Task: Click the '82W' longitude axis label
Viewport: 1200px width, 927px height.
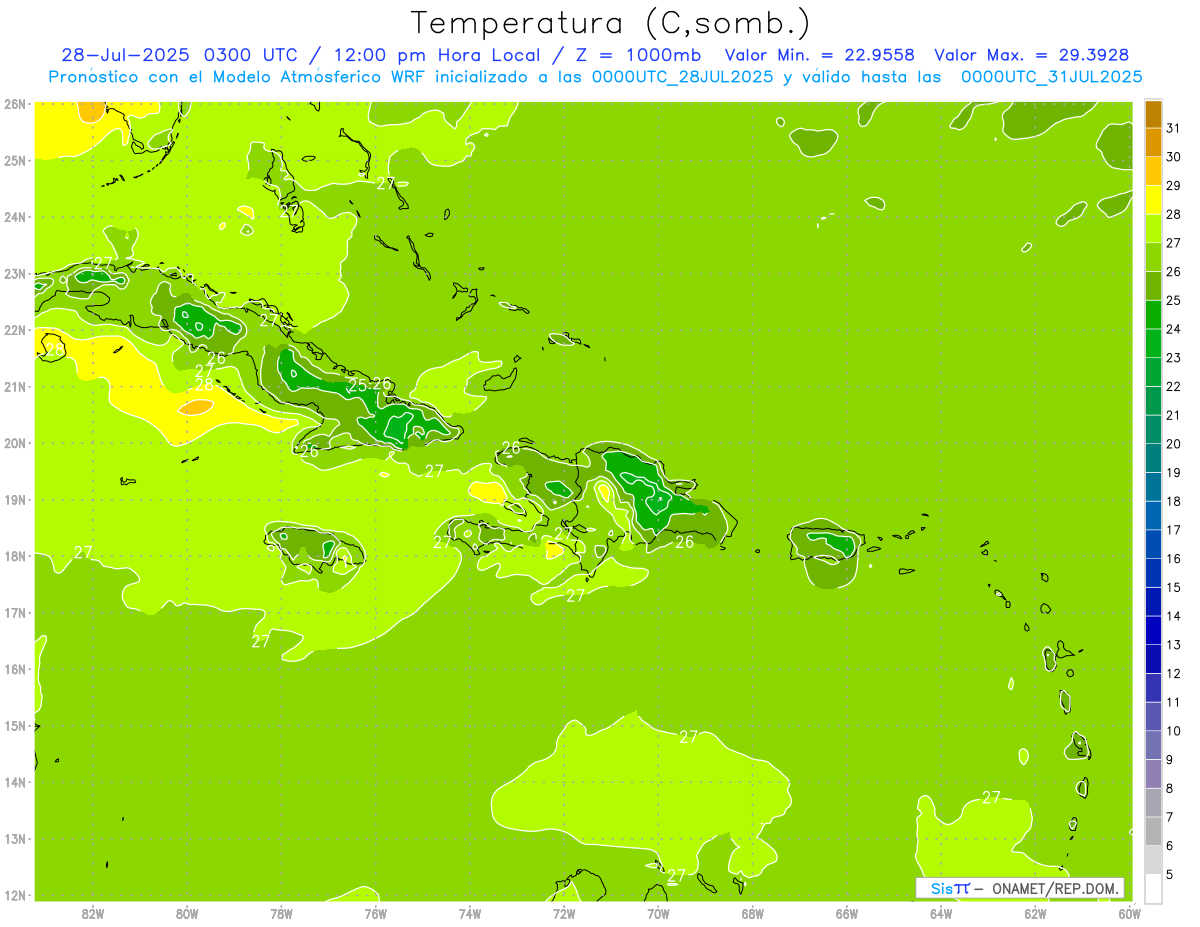Action: tap(92, 913)
